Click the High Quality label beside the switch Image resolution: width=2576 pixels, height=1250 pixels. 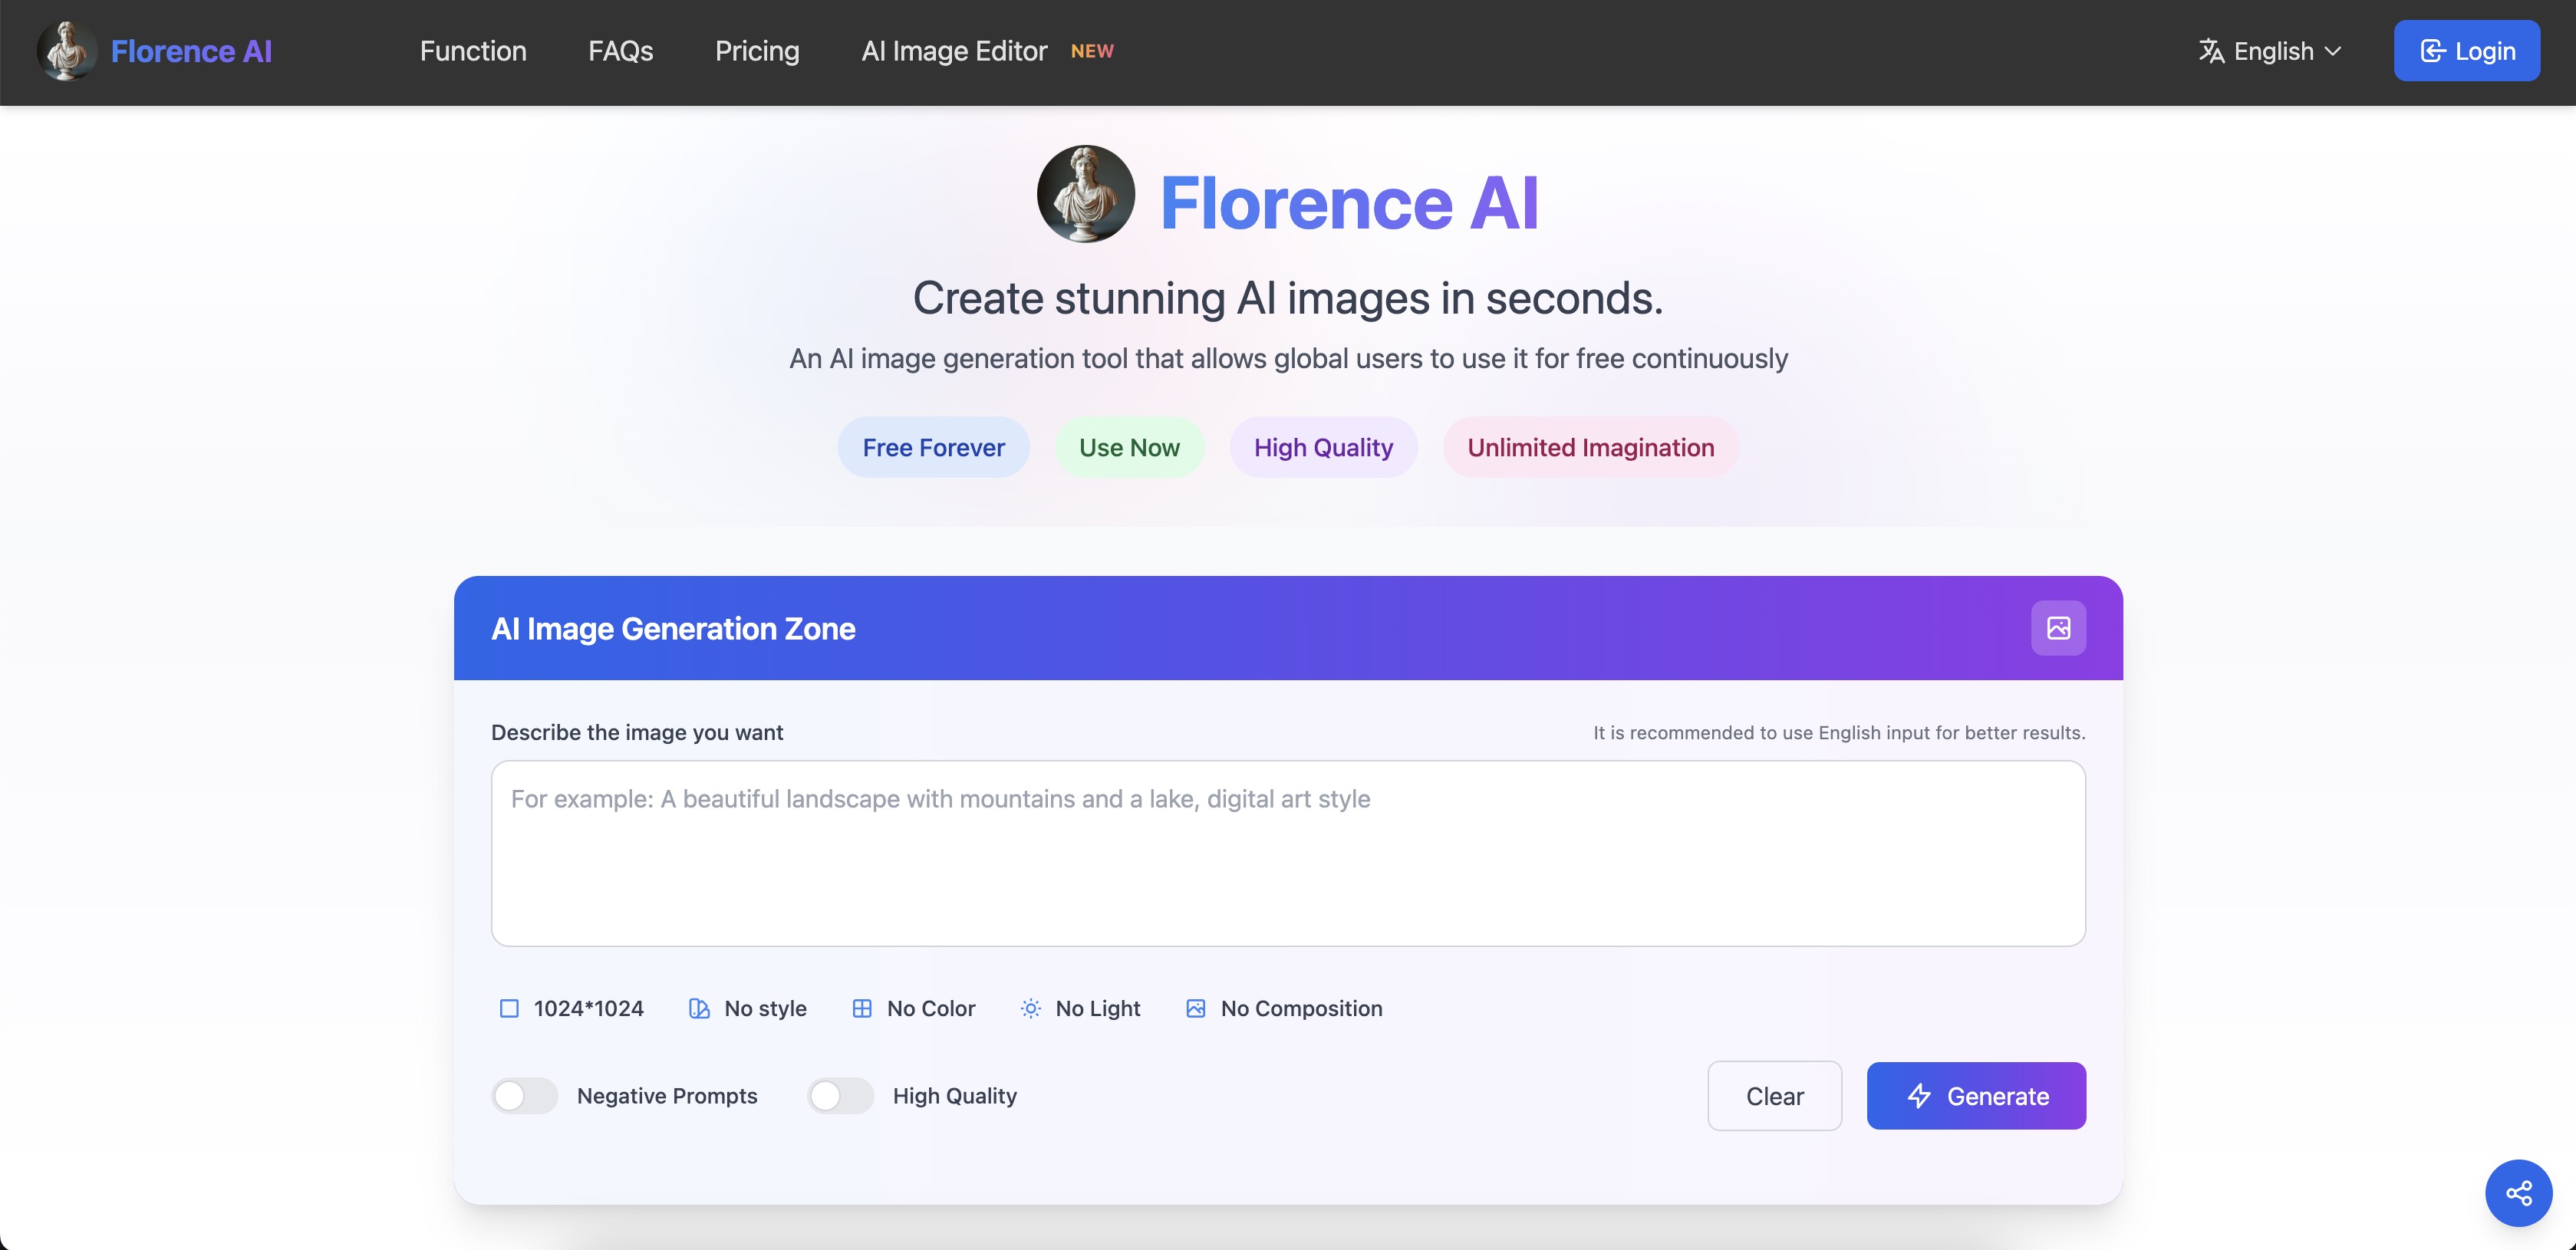(955, 1096)
